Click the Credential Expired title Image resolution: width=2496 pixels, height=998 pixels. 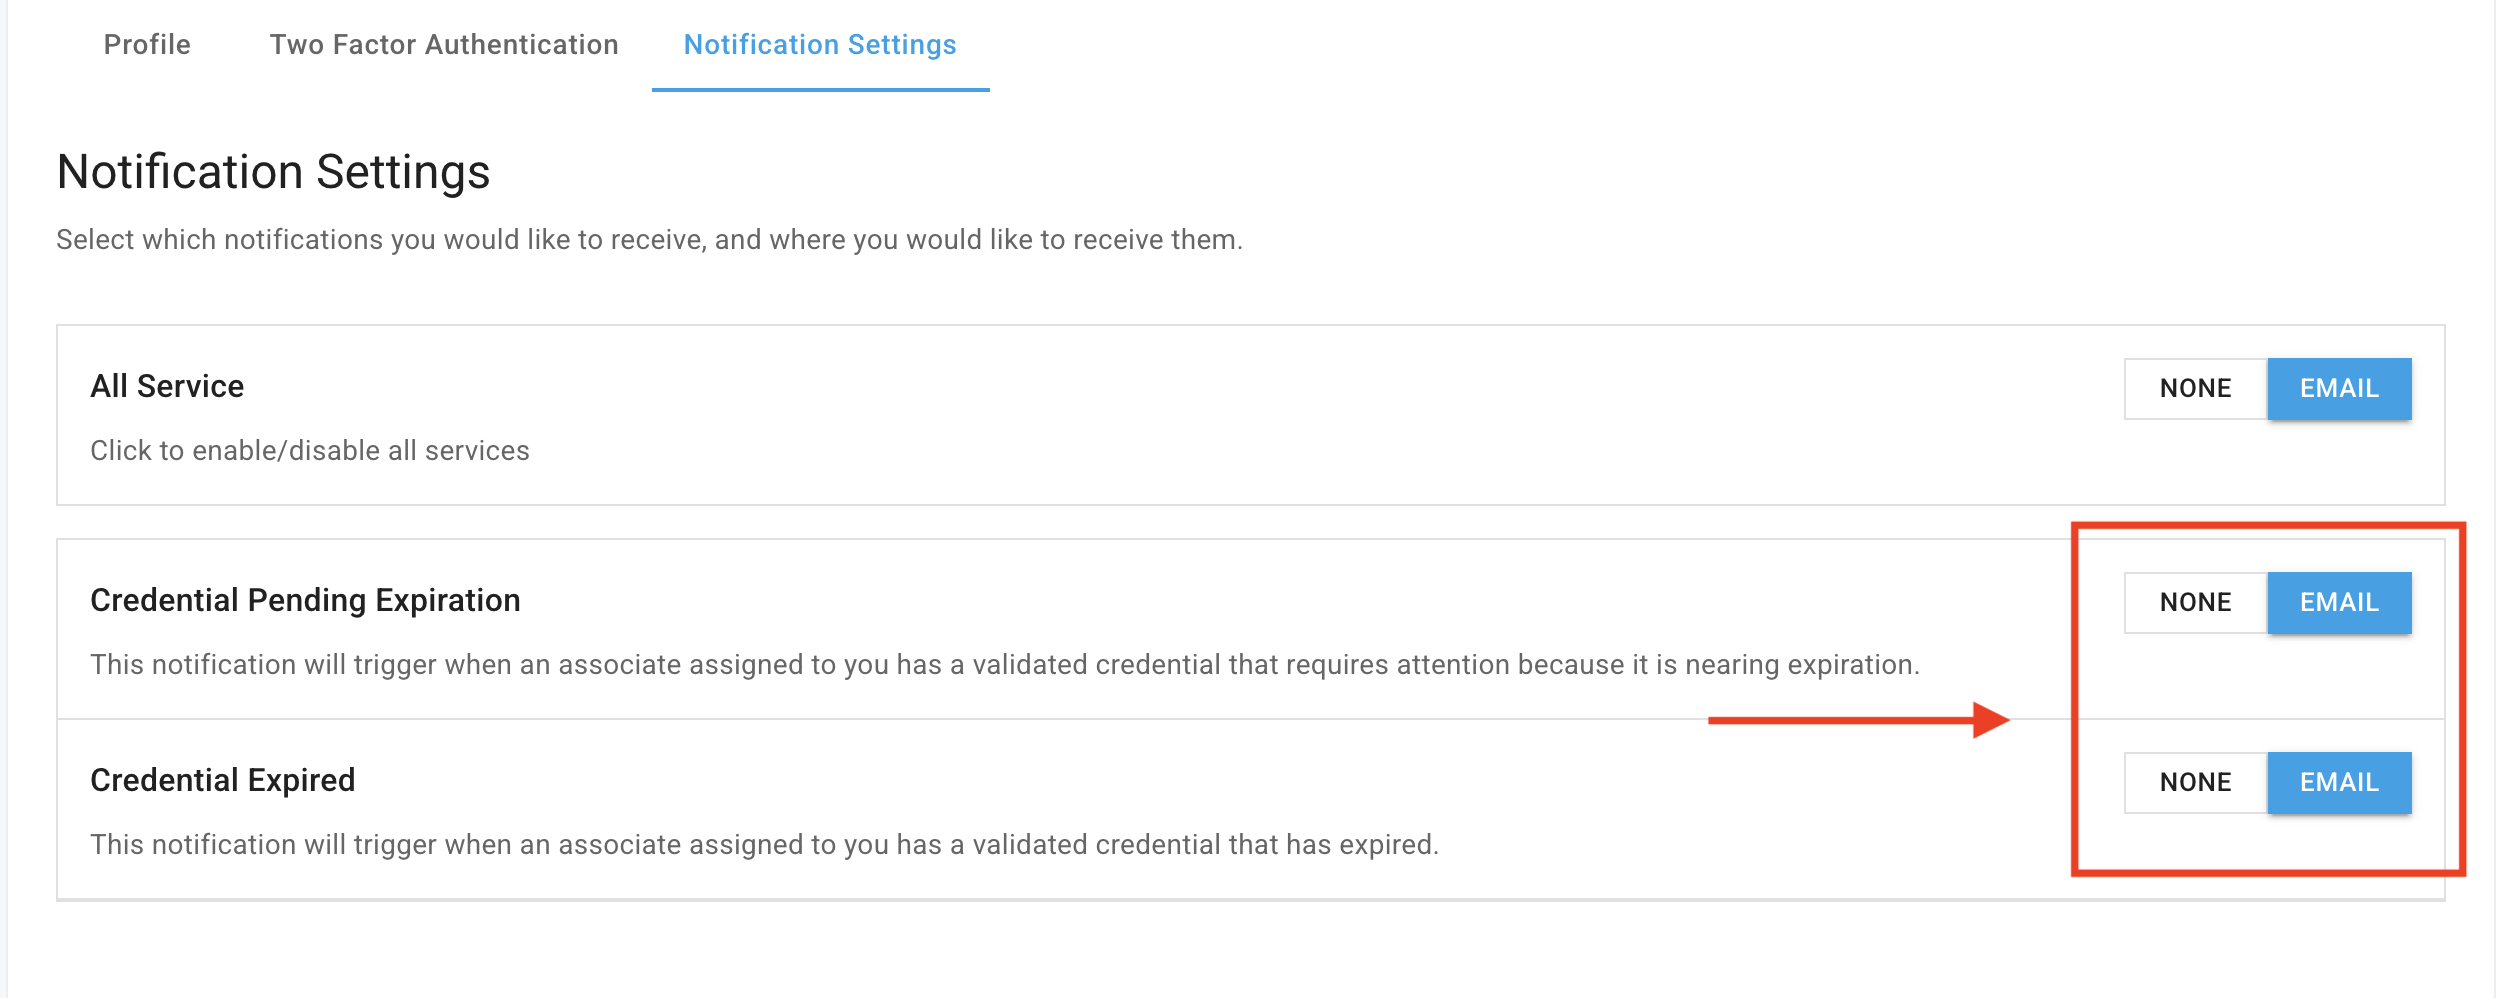(x=222, y=780)
